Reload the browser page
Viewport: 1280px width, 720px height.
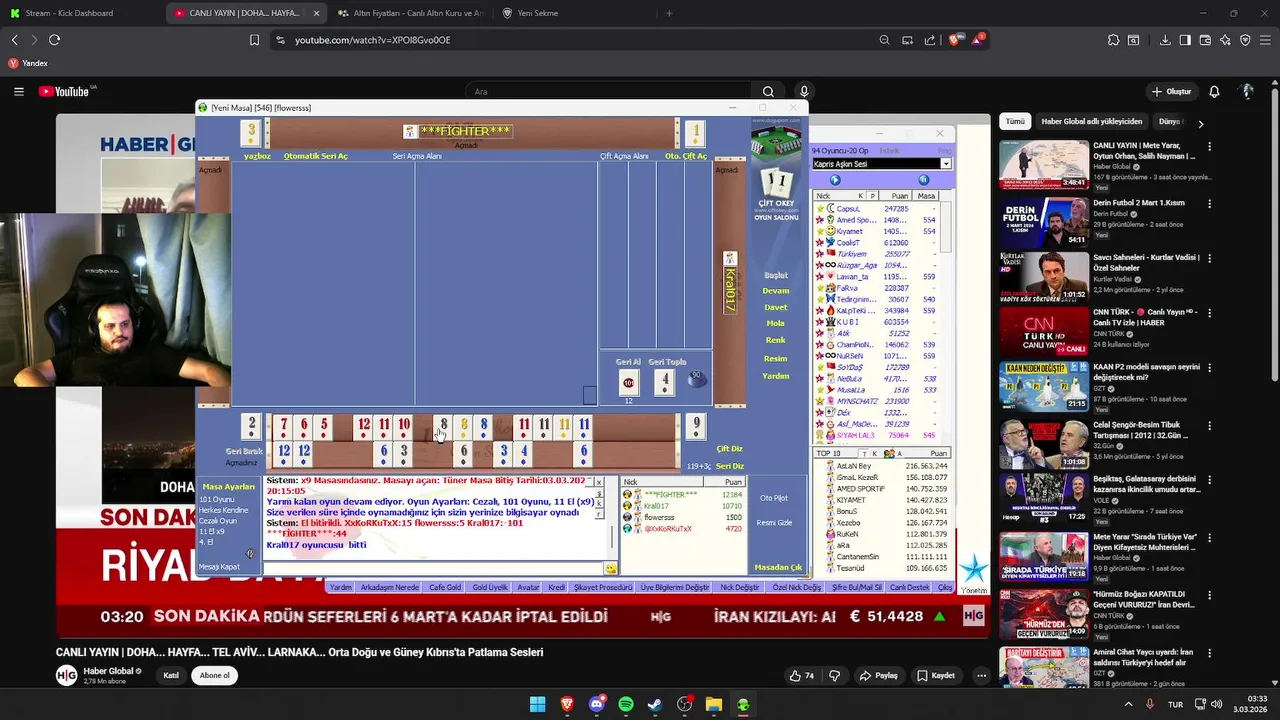[x=54, y=40]
